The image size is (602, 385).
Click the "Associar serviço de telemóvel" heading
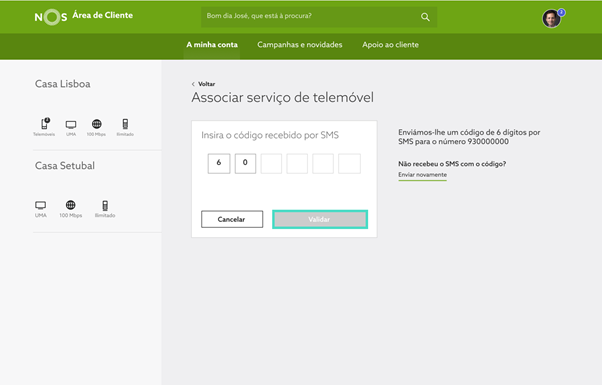pyautogui.click(x=283, y=97)
